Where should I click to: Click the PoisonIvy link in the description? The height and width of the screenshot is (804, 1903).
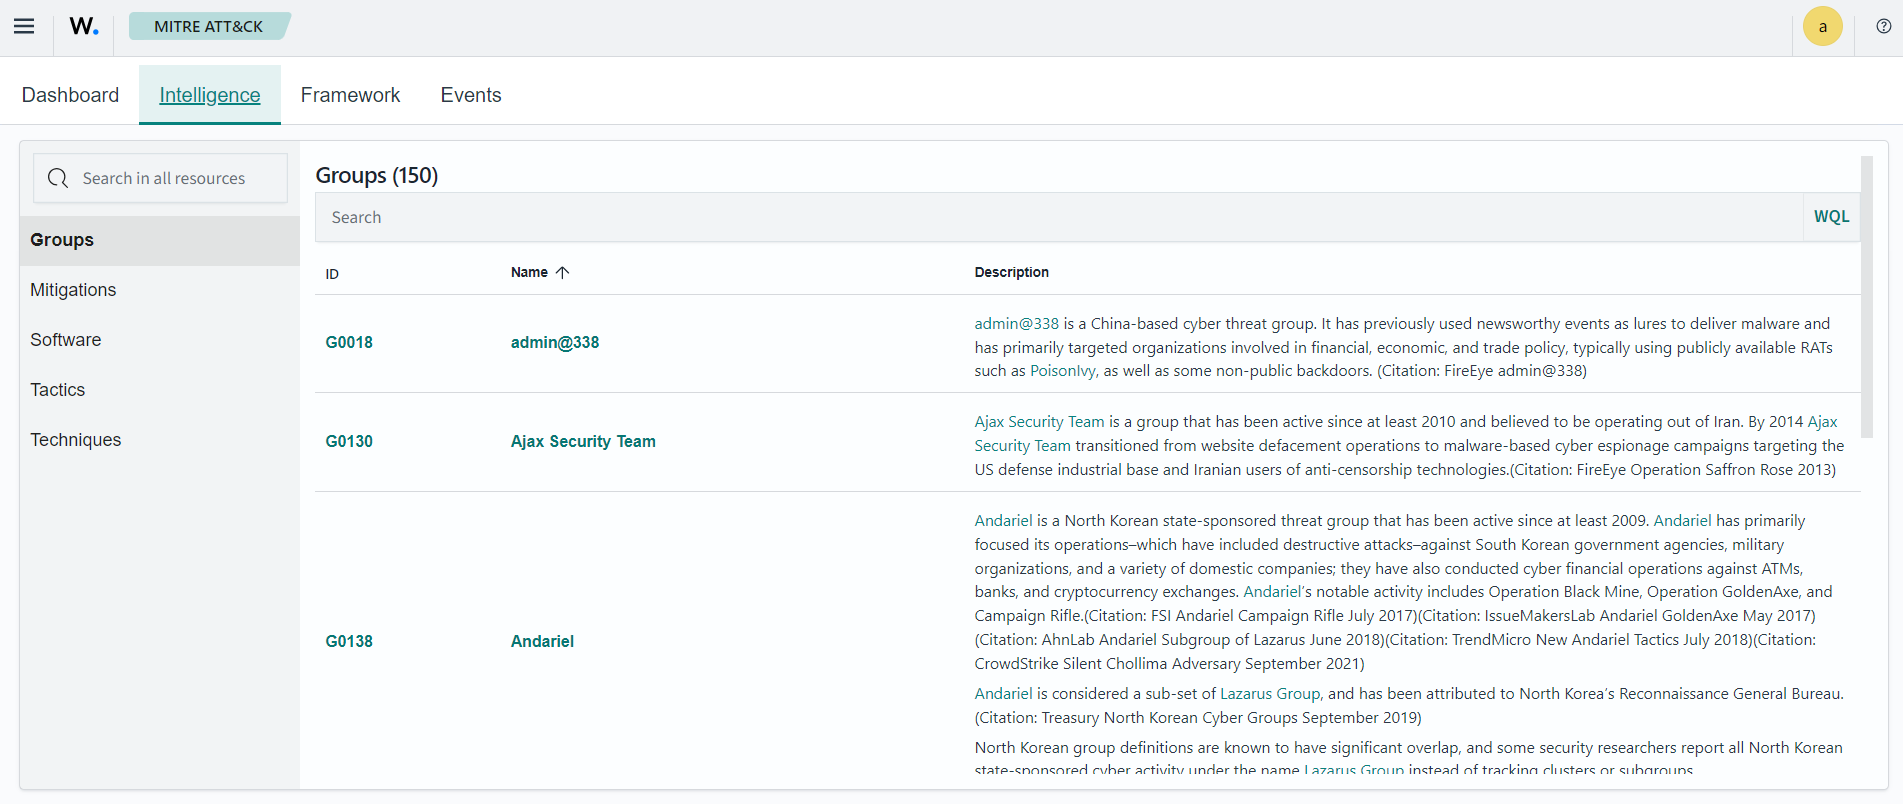pyautogui.click(x=1063, y=371)
